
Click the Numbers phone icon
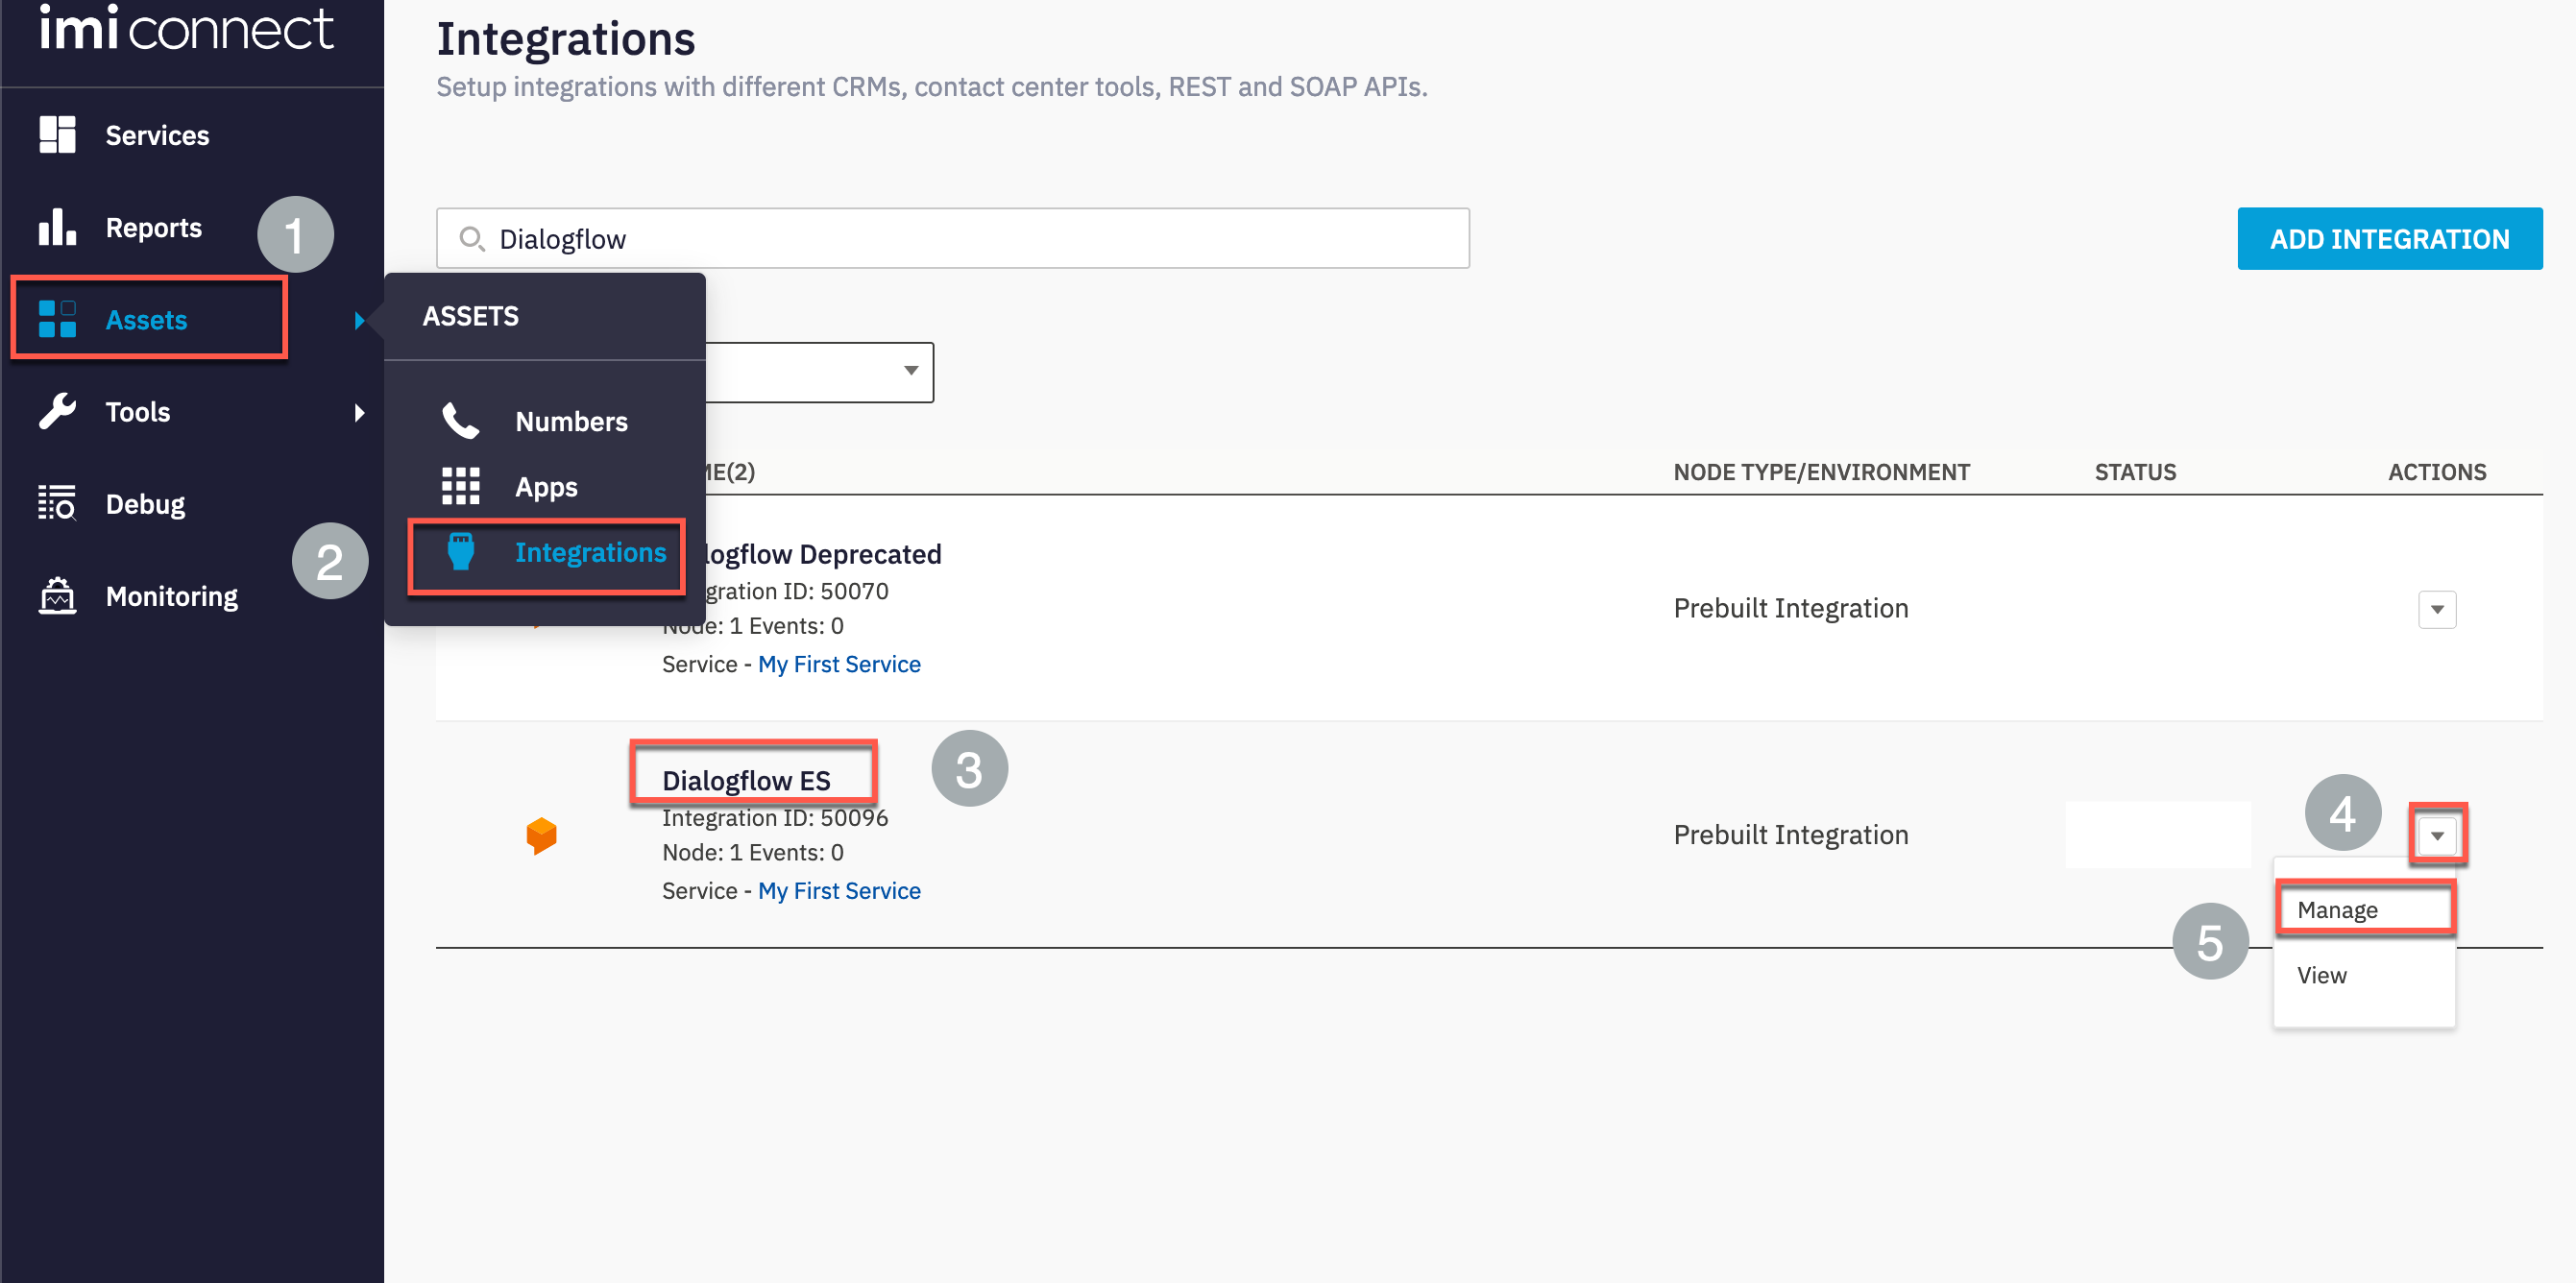[x=461, y=421]
